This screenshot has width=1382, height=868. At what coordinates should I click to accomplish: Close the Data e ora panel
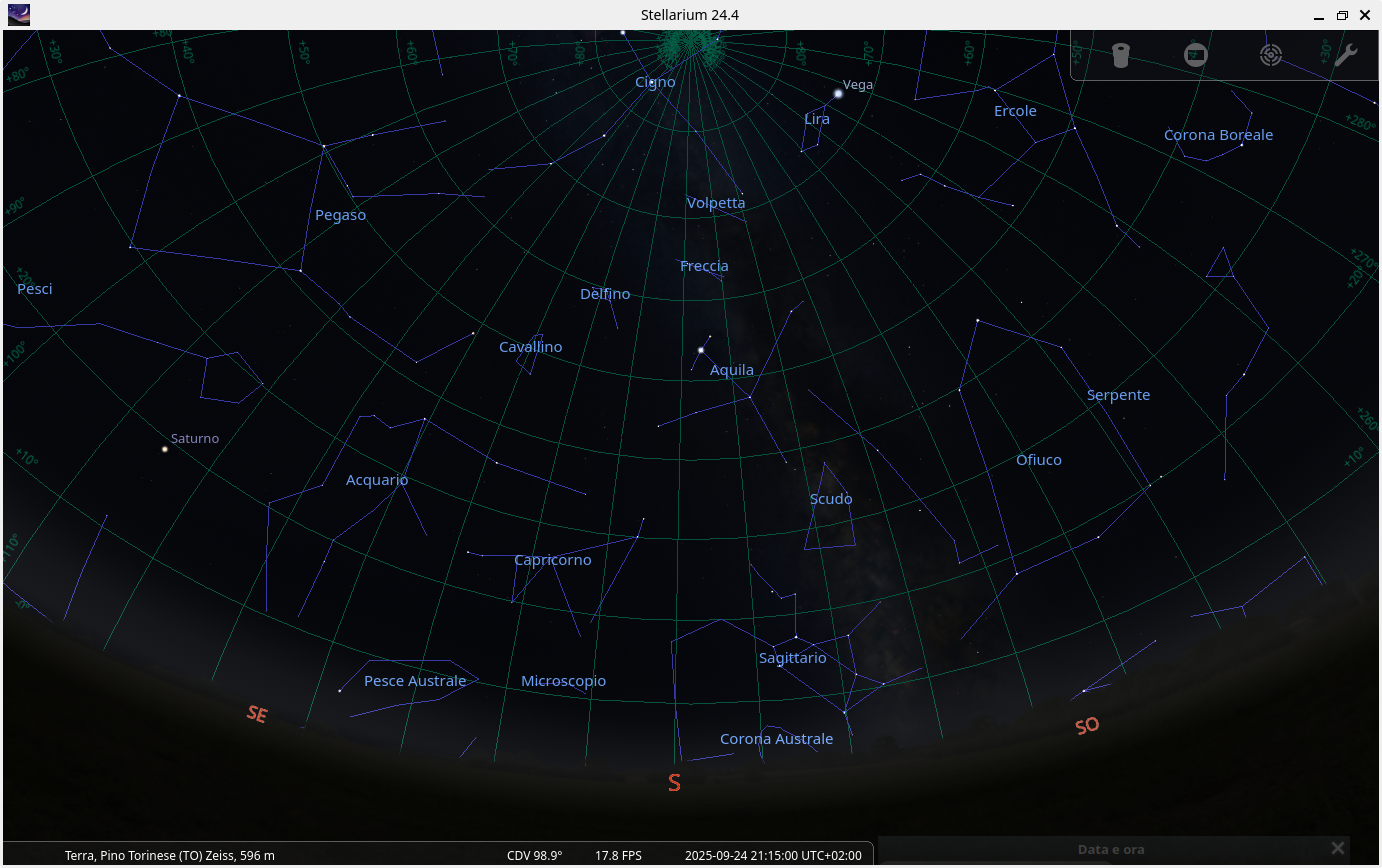1337,847
